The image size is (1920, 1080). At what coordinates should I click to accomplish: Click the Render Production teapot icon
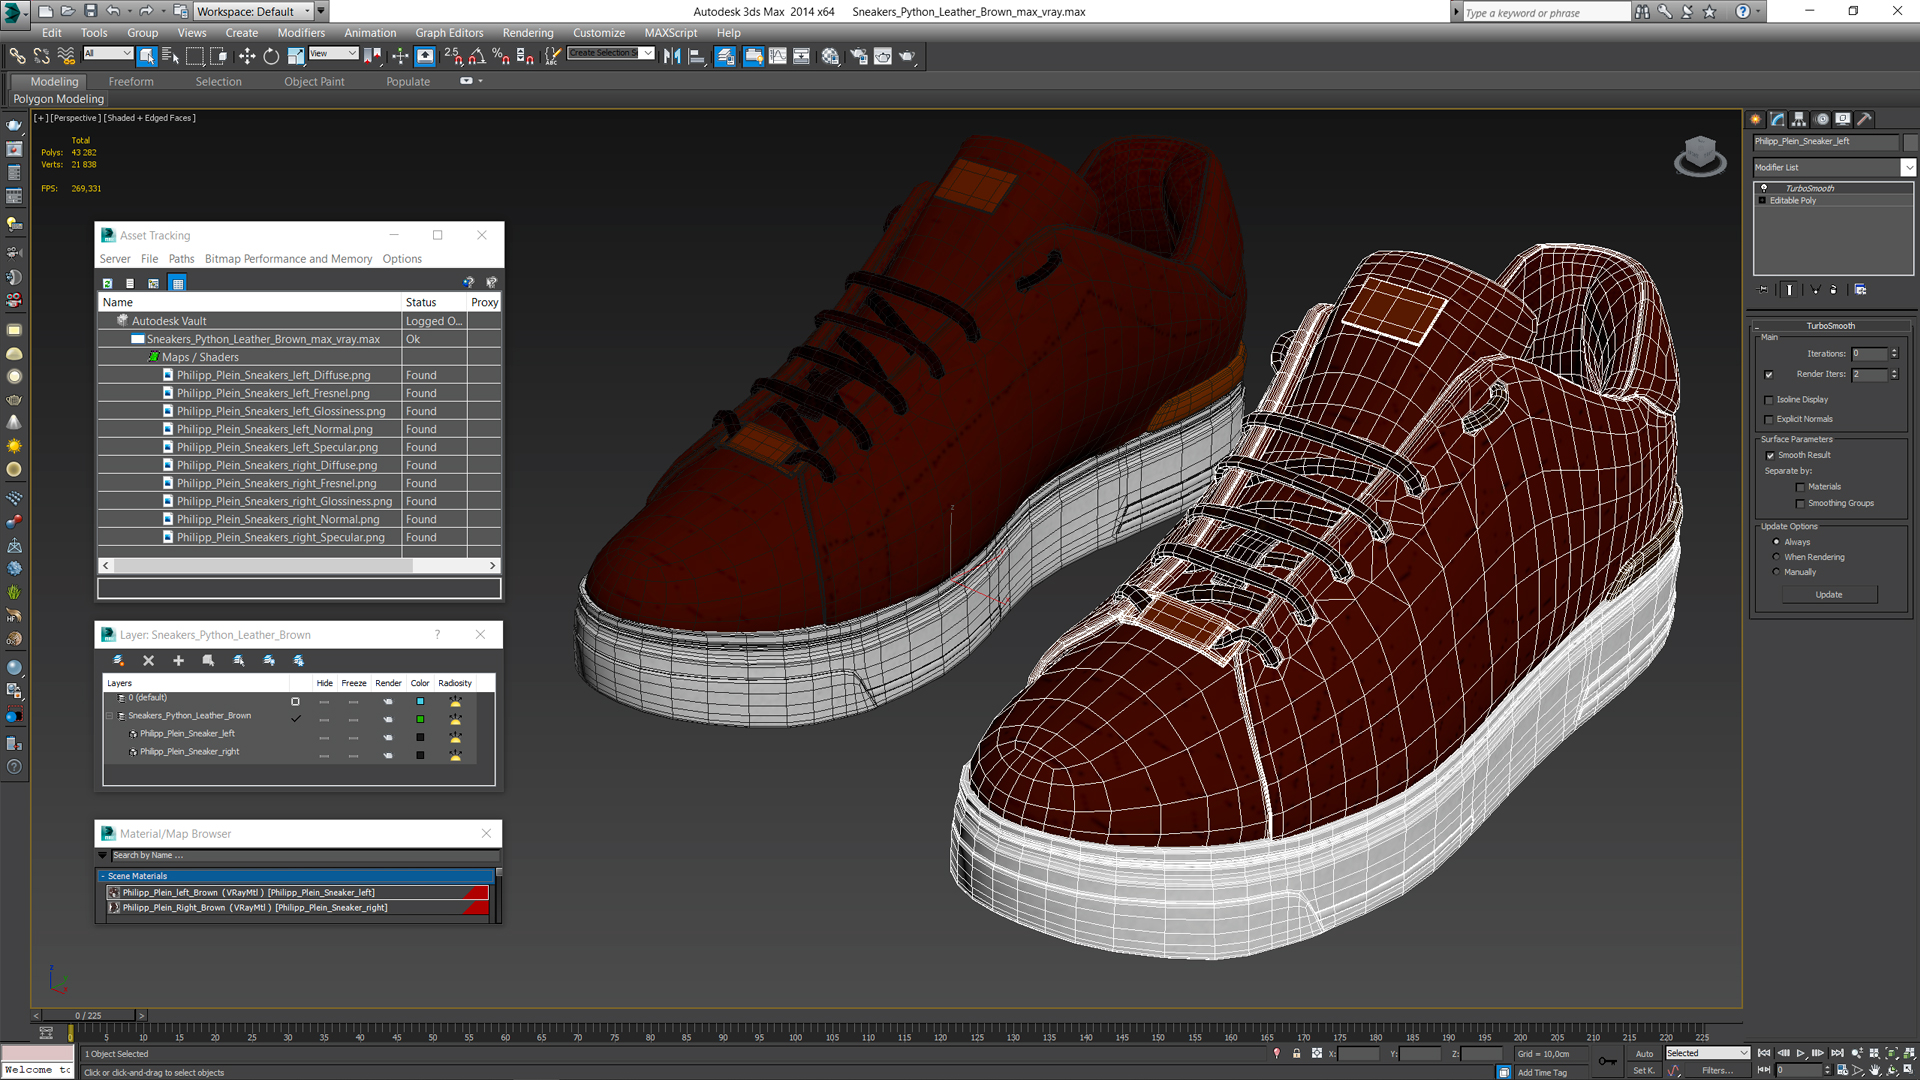point(907,56)
